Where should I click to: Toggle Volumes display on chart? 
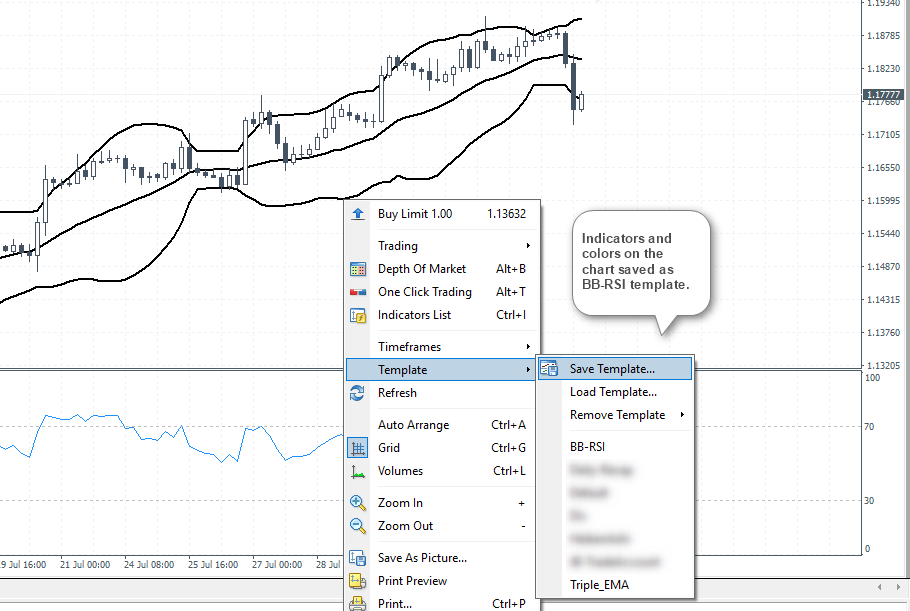coord(400,471)
